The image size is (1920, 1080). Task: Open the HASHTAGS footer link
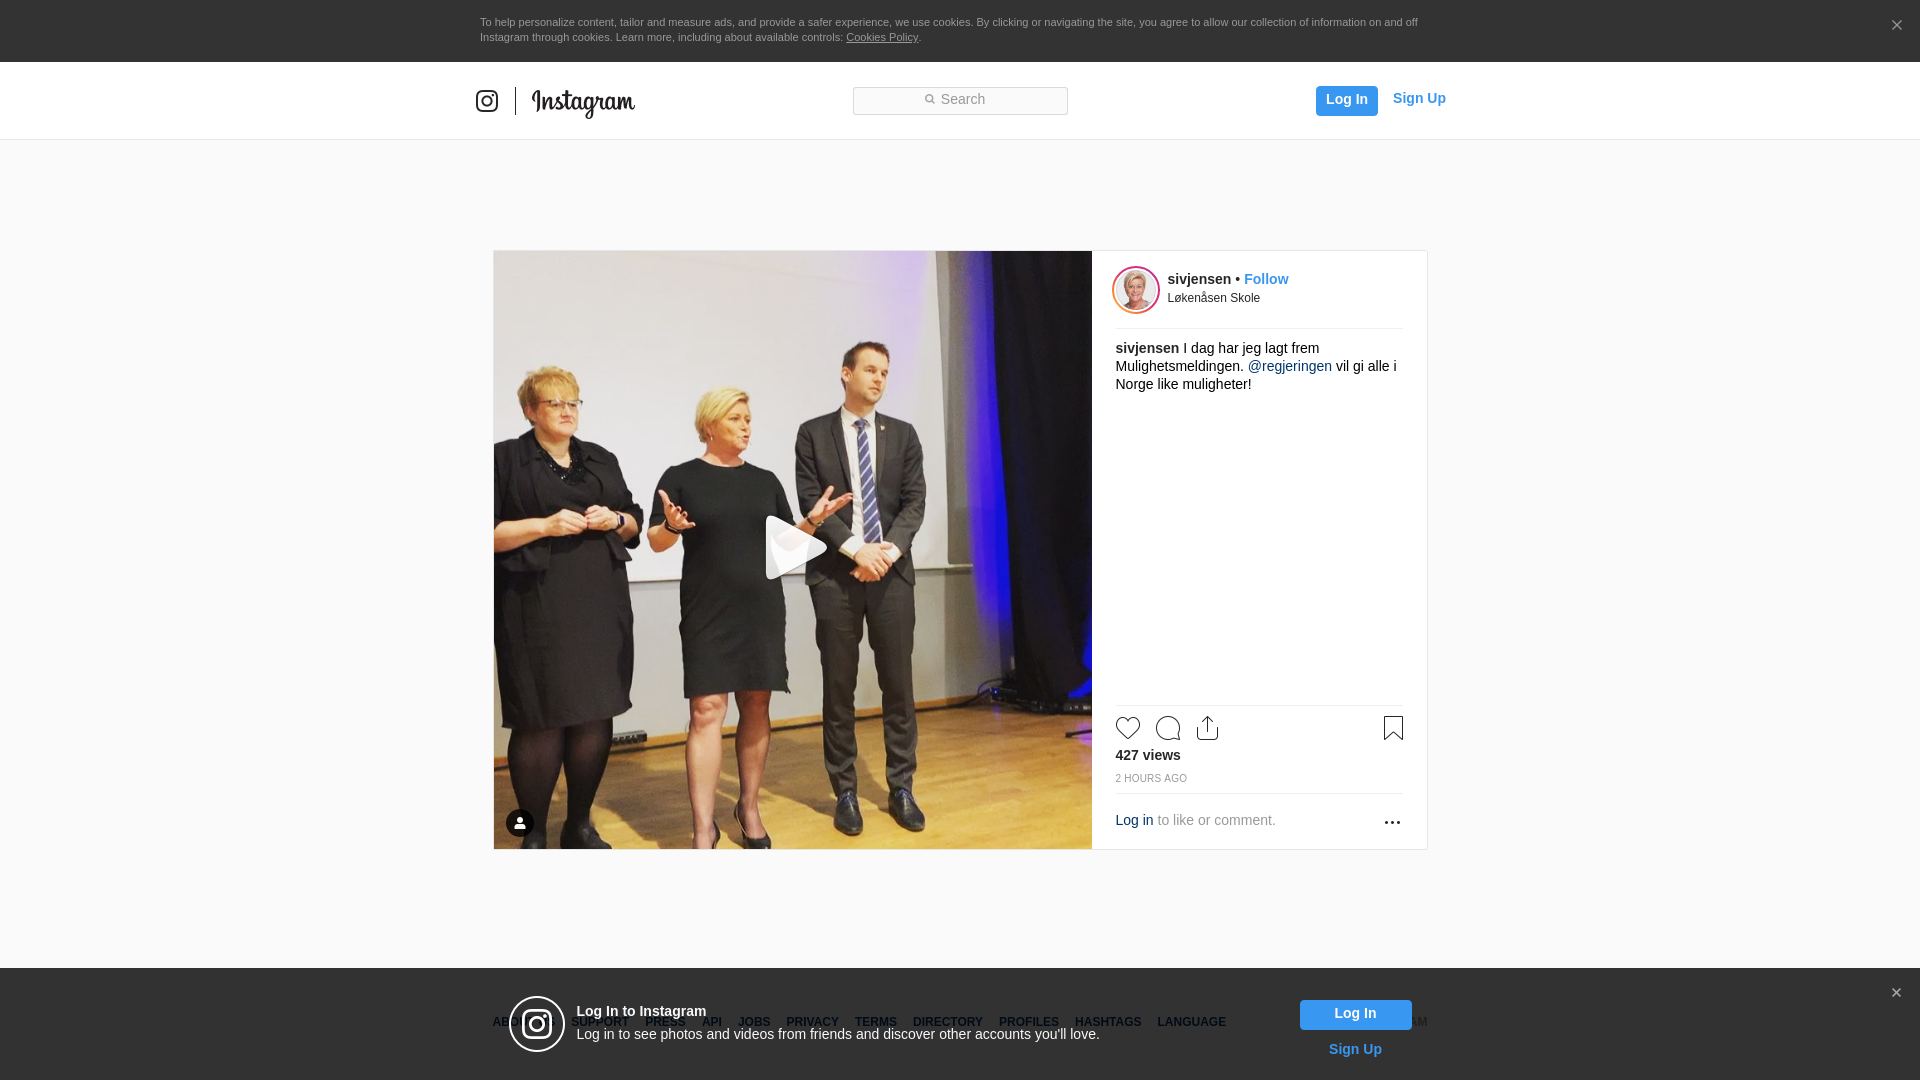click(x=1108, y=1022)
